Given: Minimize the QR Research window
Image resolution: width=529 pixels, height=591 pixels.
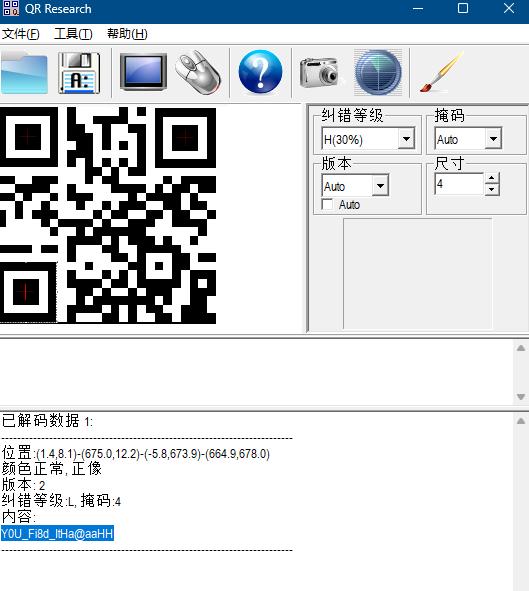Looking at the screenshot, I should point(418,8).
